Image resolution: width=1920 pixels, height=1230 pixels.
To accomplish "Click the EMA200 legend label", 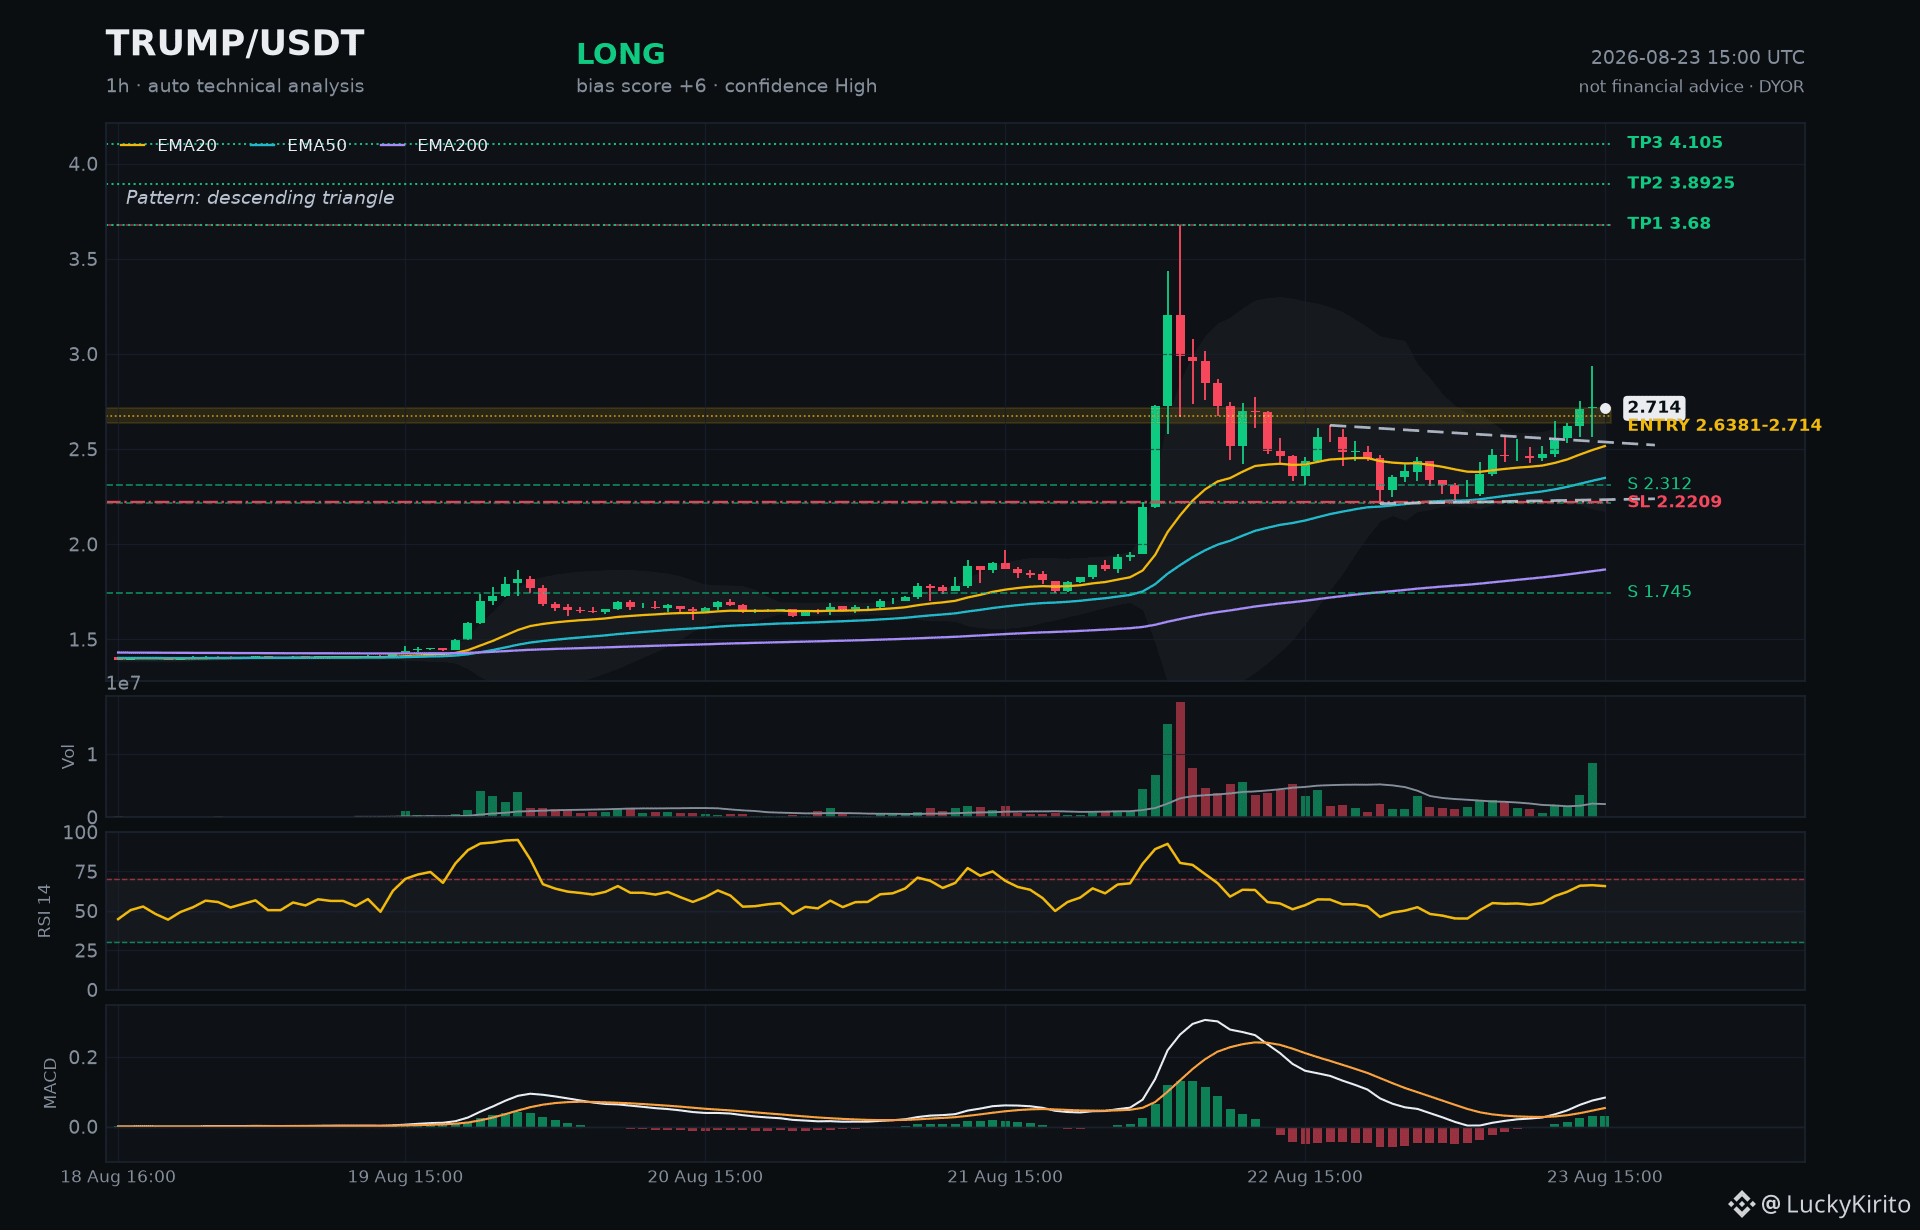I will 453,145.
